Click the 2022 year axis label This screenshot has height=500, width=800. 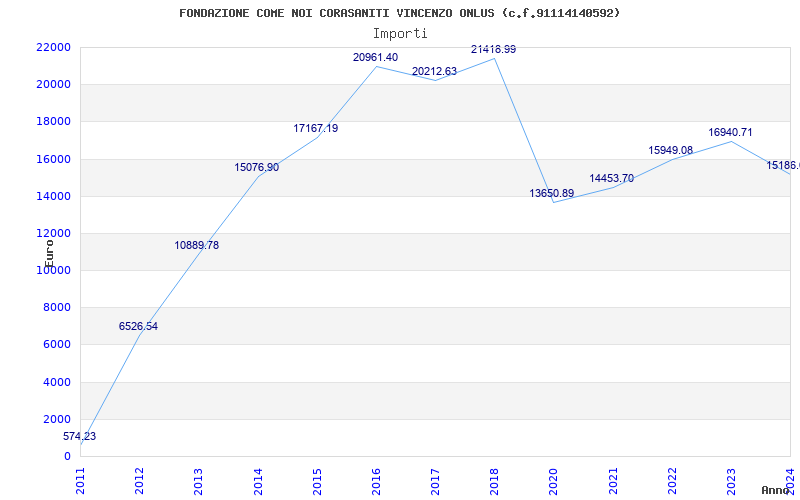click(x=672, y=481)
